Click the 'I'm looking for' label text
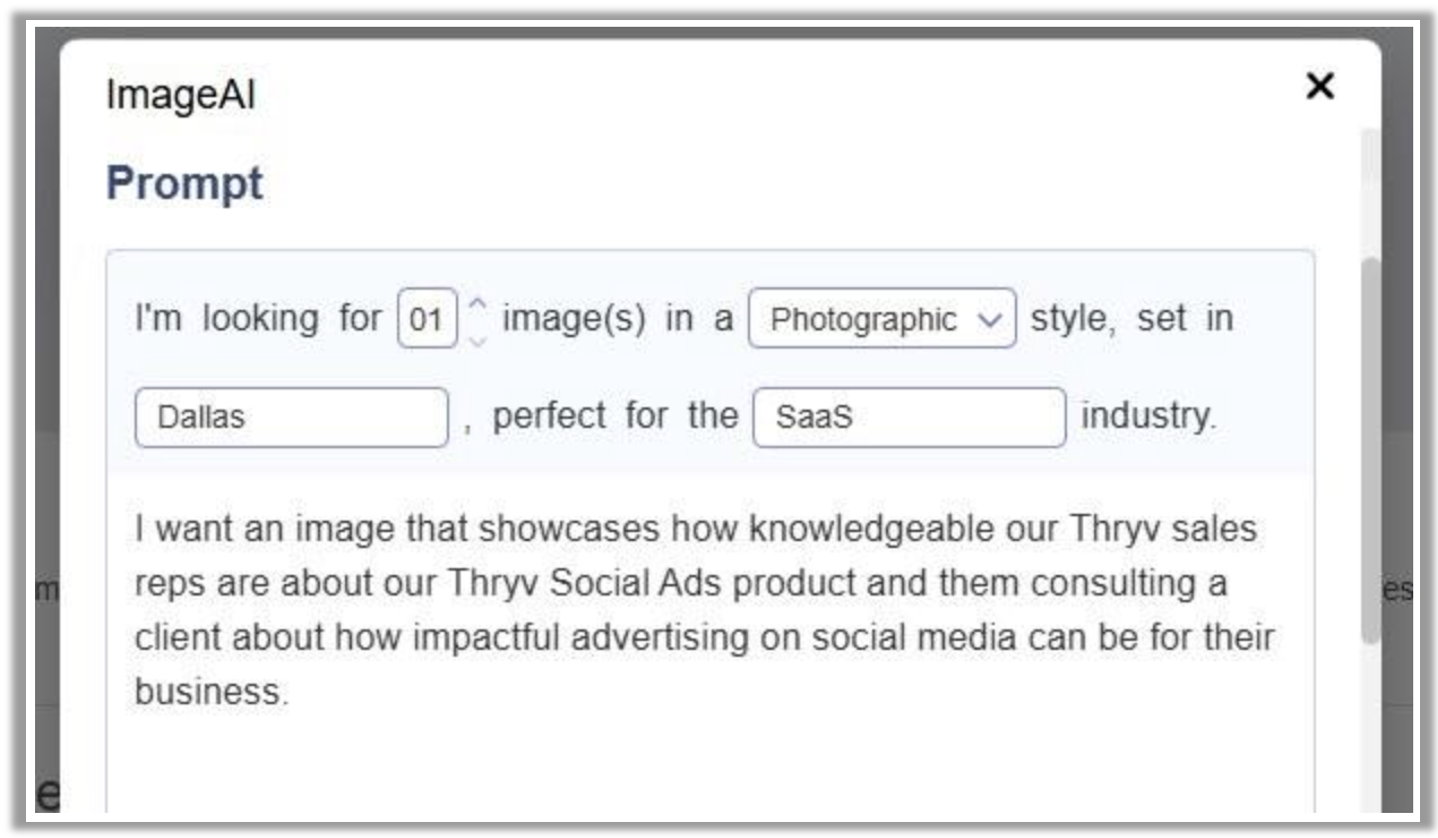 258,319
